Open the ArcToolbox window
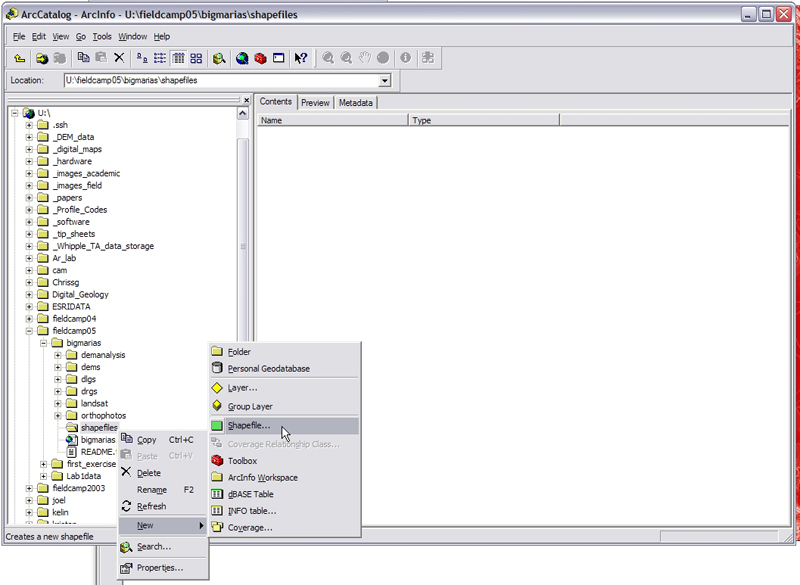 click(x=258, y=57)
